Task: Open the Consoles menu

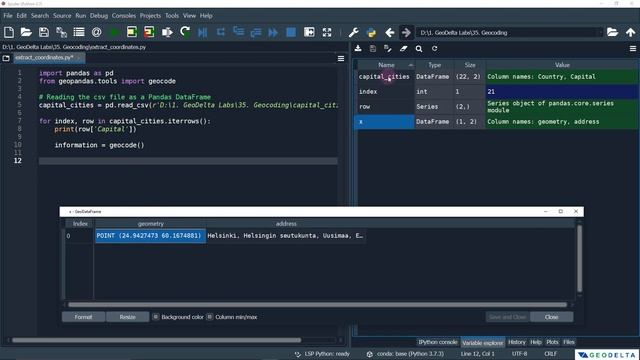Action: [x=124, y=16]
